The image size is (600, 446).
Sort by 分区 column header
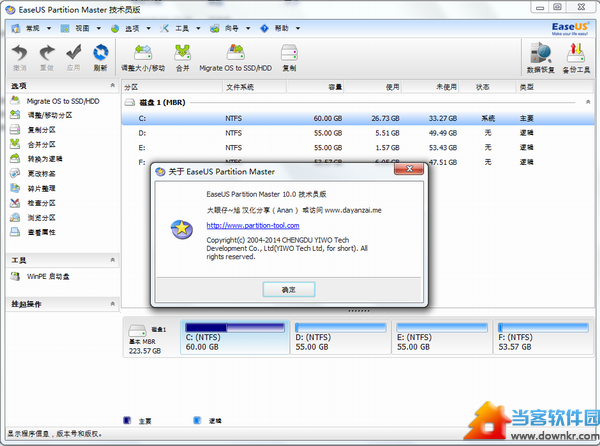pos(172,87)
